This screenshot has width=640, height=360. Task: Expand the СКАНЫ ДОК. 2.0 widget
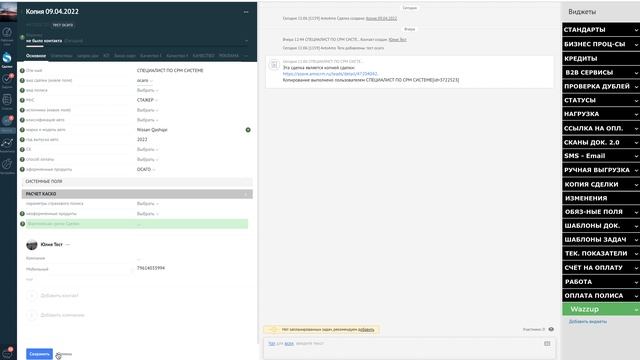pyautogui.click(x=601, y=142)
